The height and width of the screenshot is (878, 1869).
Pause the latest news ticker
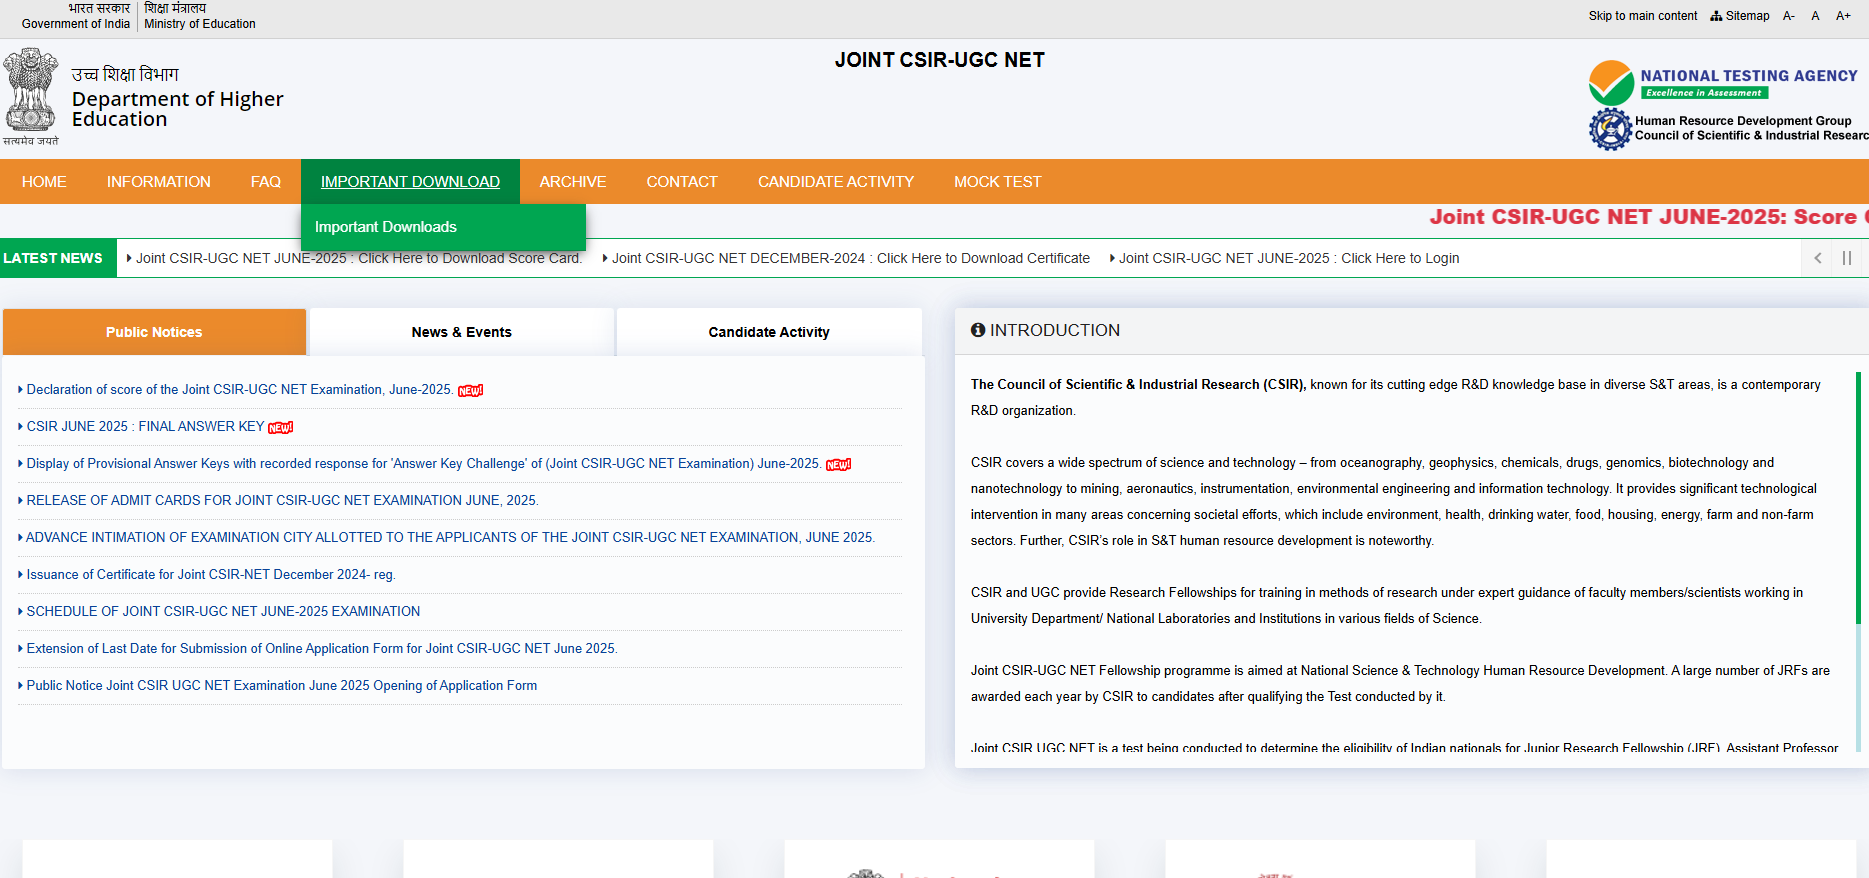coord(1847,258)
